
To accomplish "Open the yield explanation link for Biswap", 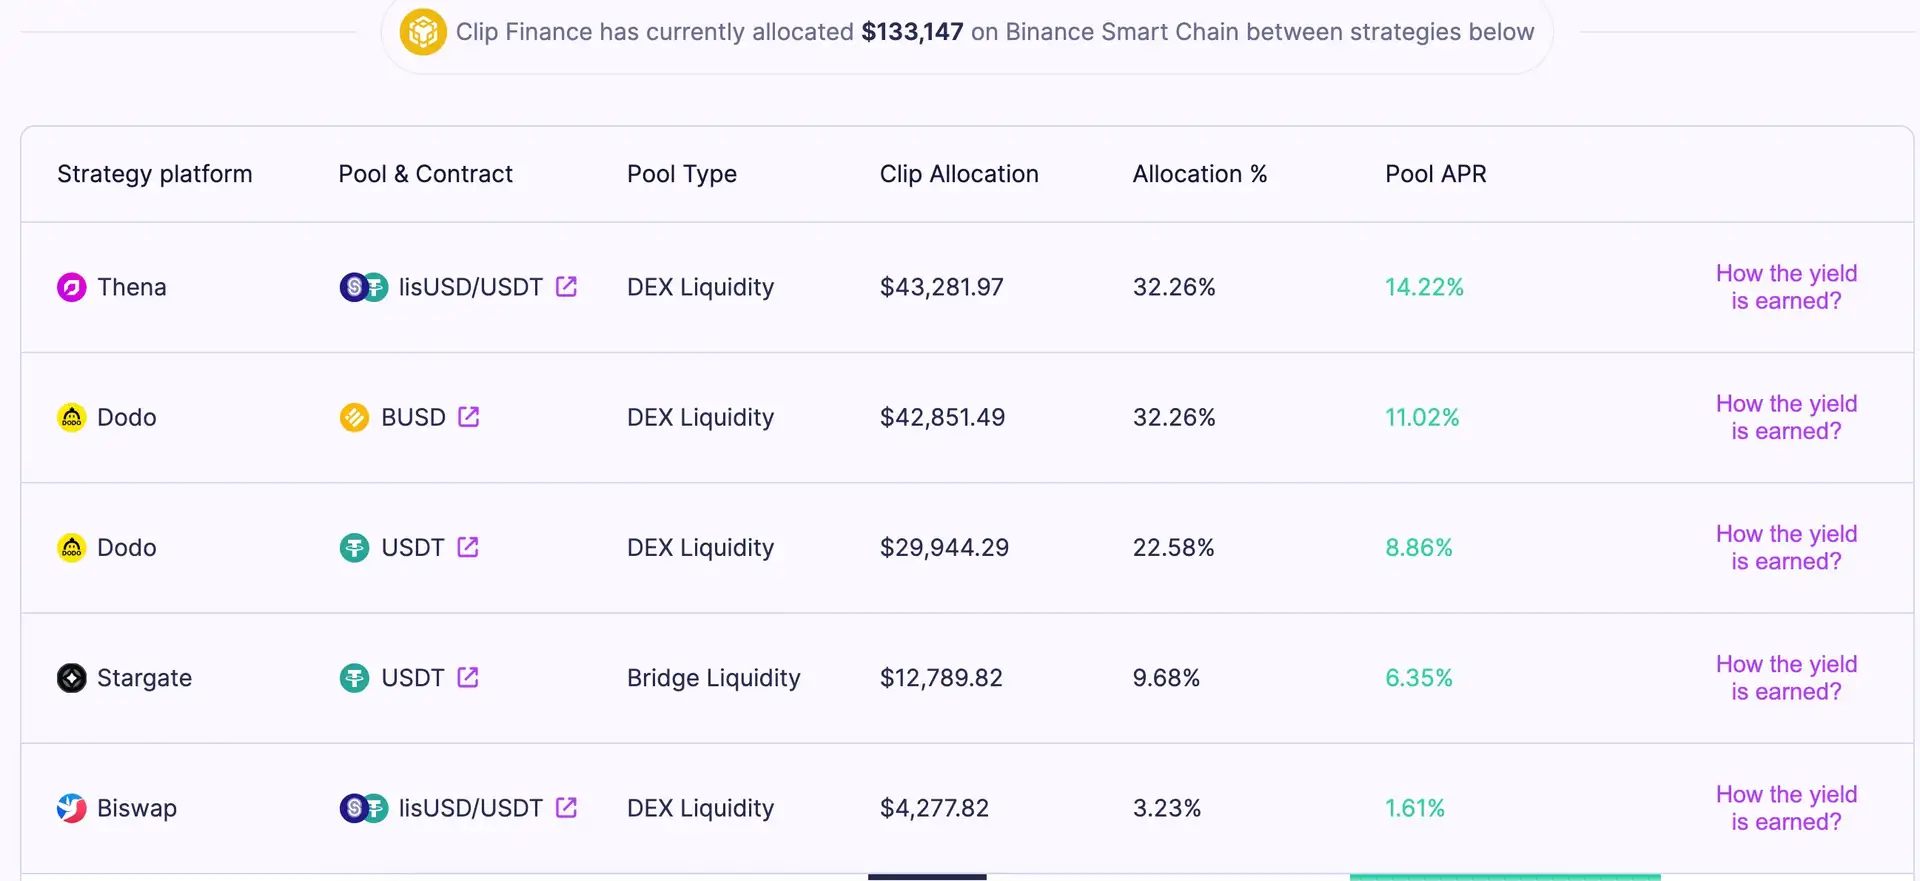I will coord(1786,808).
